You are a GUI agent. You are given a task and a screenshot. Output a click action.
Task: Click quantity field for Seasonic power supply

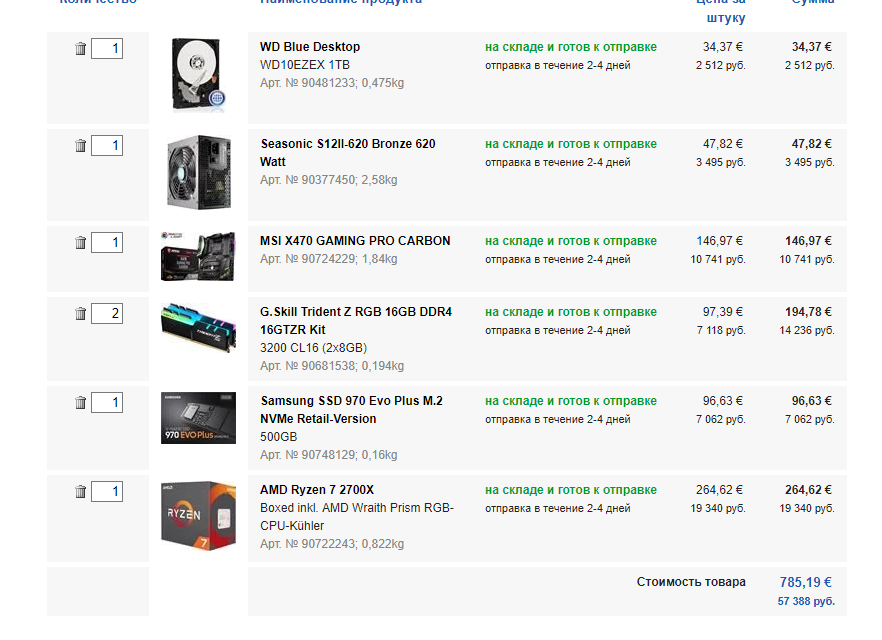pyautogui.click(x=107, y=146)
